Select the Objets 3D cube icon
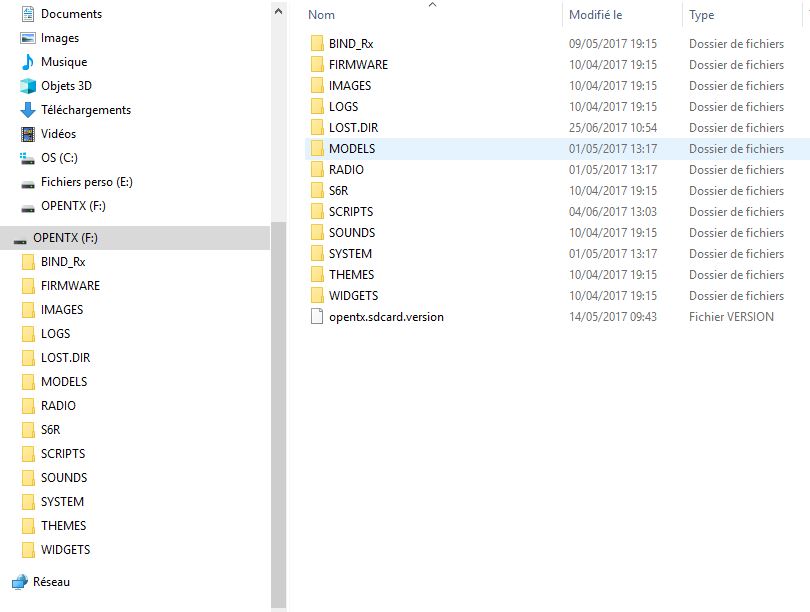Image resolution: width=810 pixels, height=612 pixels. point(28,86)
